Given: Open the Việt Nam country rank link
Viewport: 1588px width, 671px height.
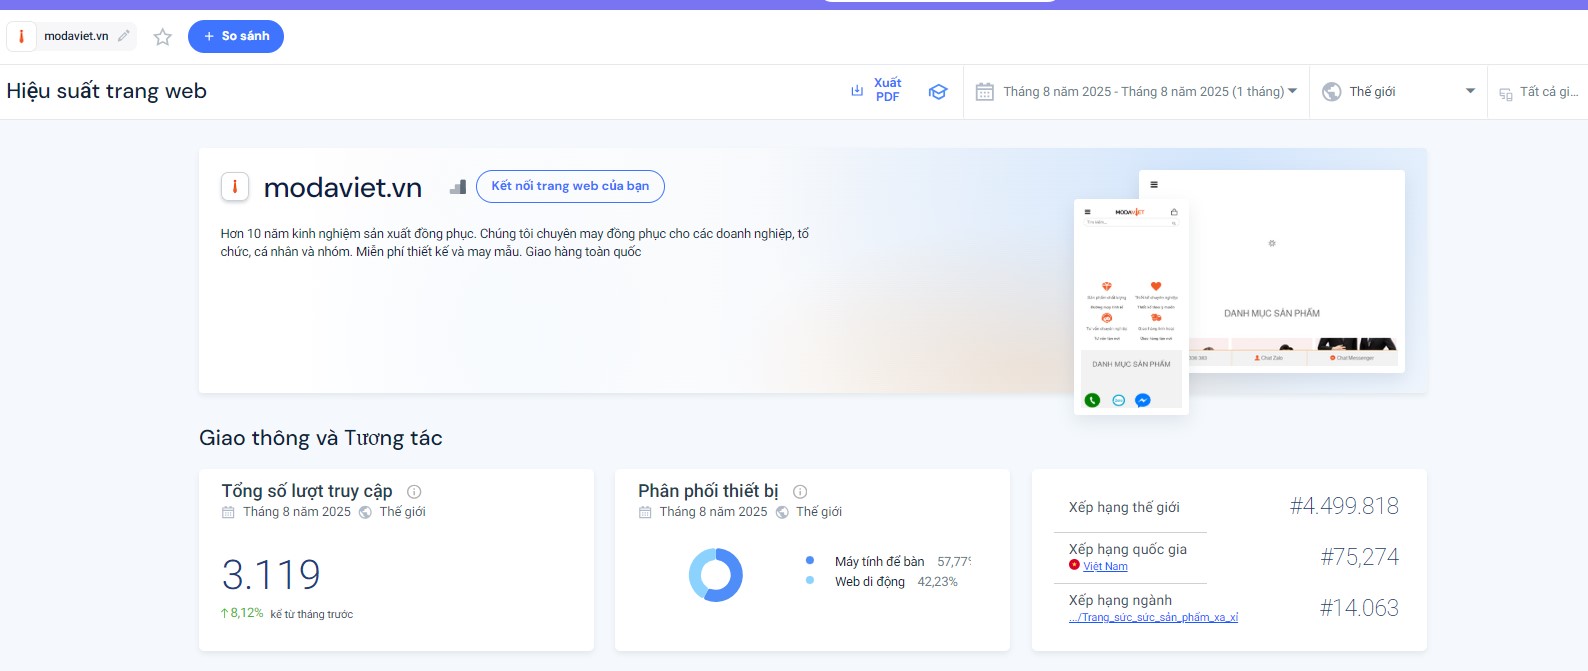Looking at the screenshot, I should tap(1105, 566).
